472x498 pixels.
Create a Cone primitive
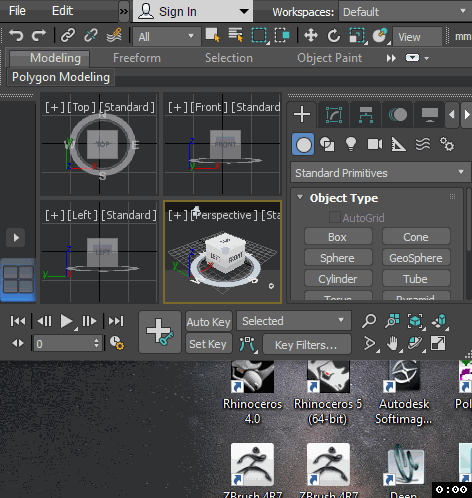(x=416, y=237)
